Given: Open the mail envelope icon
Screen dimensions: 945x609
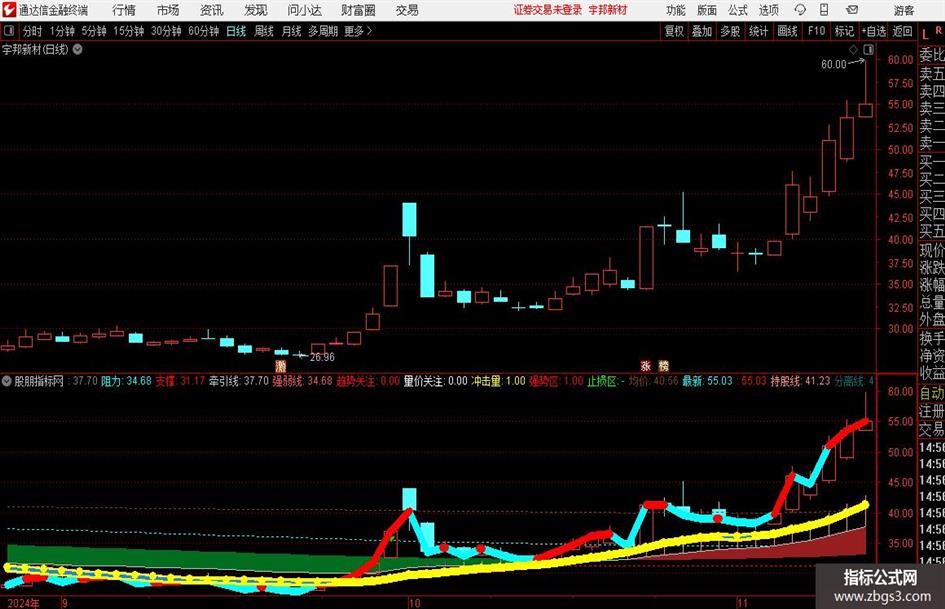Looking at the screenshot, I should coord(852,10).
